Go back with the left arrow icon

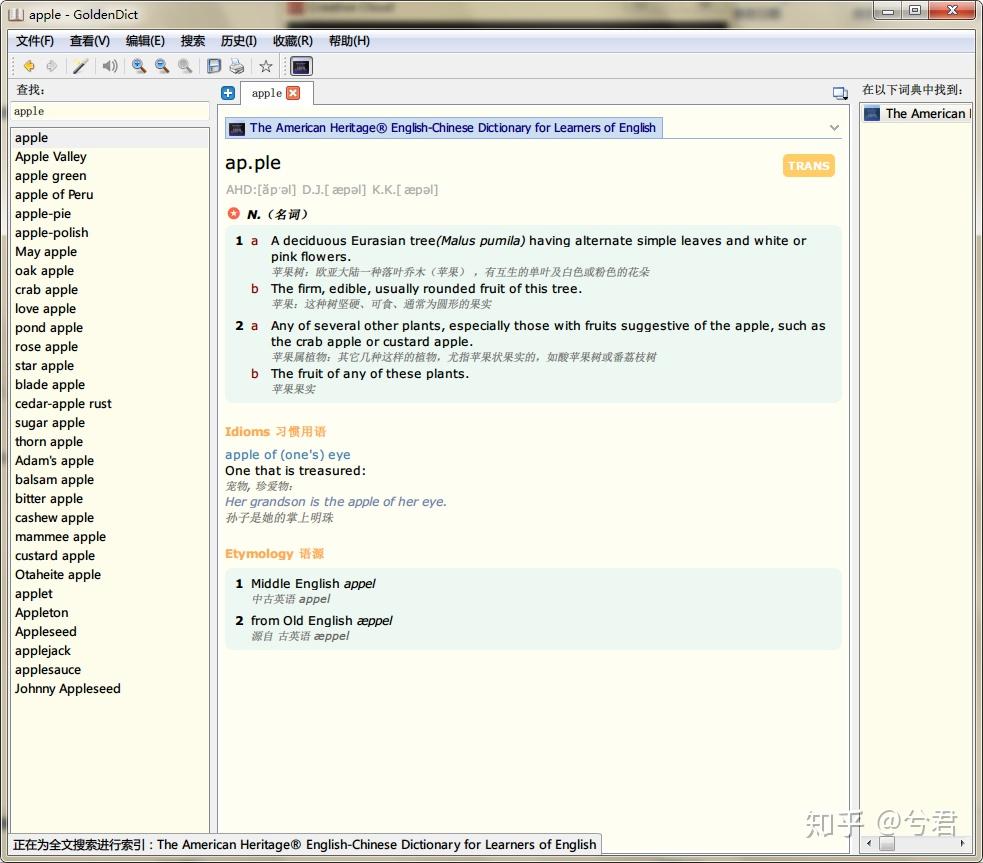point(29,66)
